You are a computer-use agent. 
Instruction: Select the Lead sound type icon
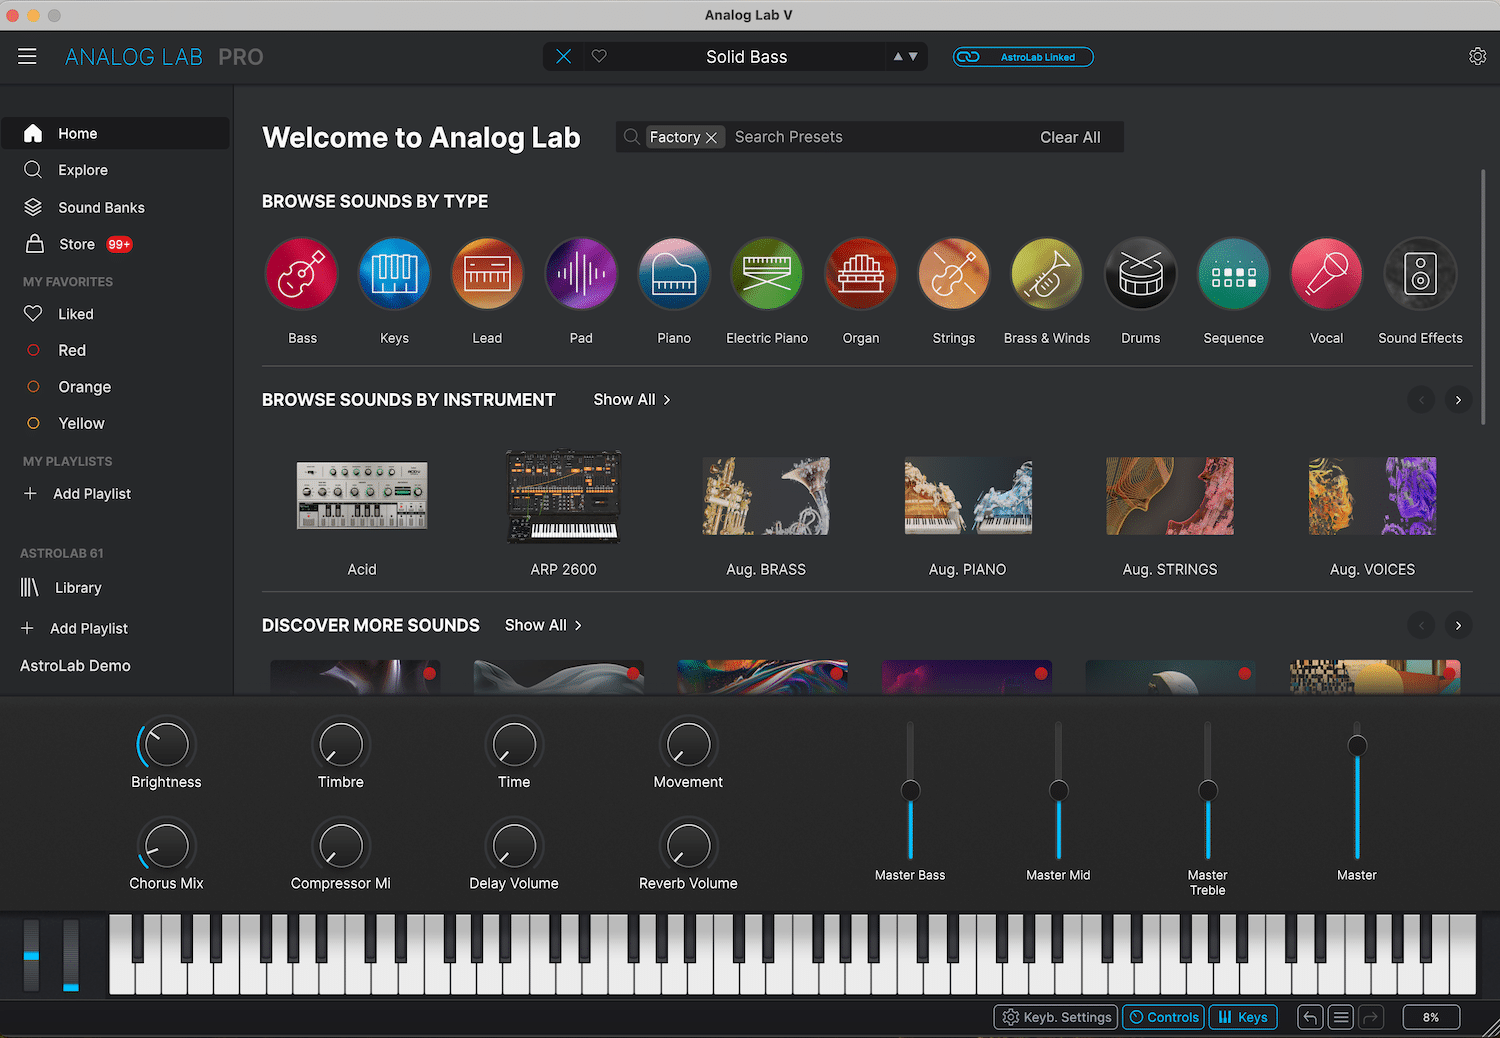(488, 274)
